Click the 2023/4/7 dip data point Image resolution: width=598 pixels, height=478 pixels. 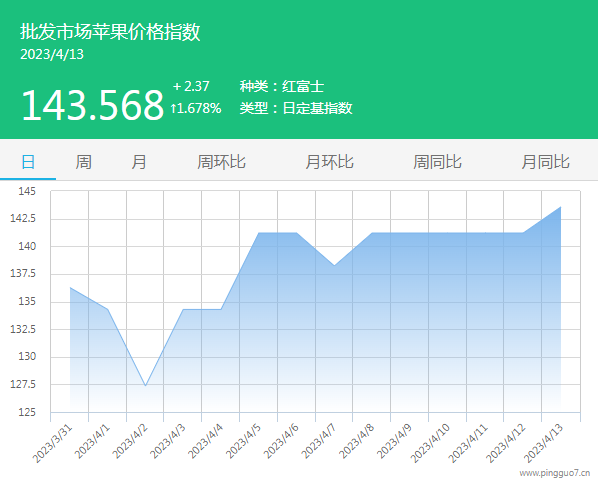334,265
